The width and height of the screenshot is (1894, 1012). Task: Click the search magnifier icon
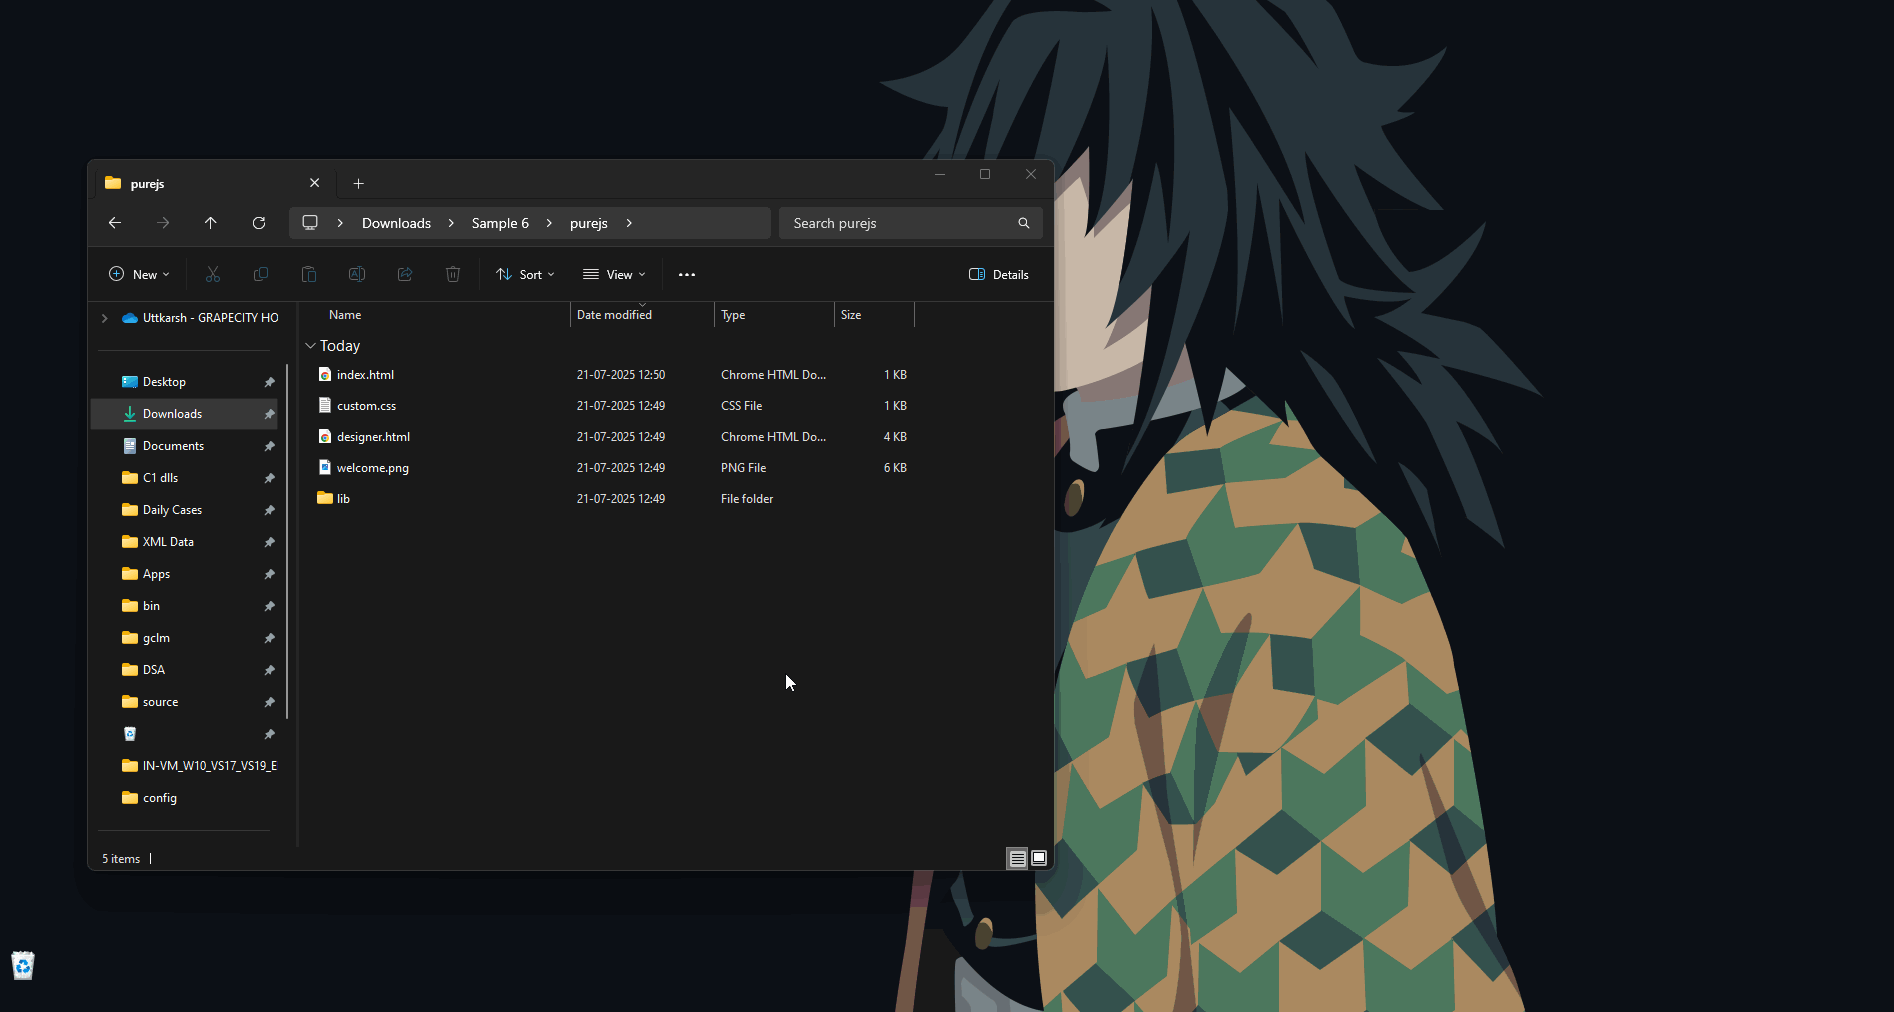1024,223
